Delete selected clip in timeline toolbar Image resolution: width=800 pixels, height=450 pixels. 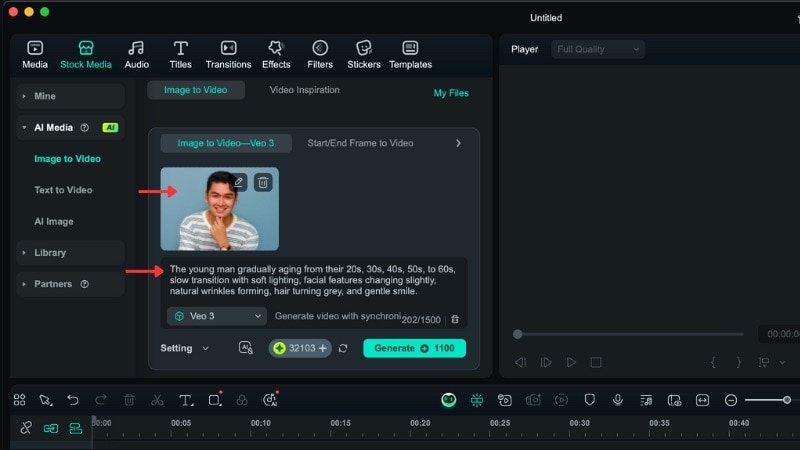tap(129, 400)
